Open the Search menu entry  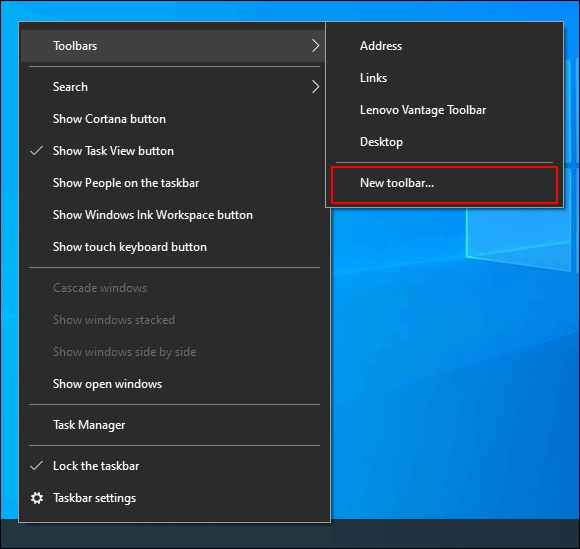[173, 87]
